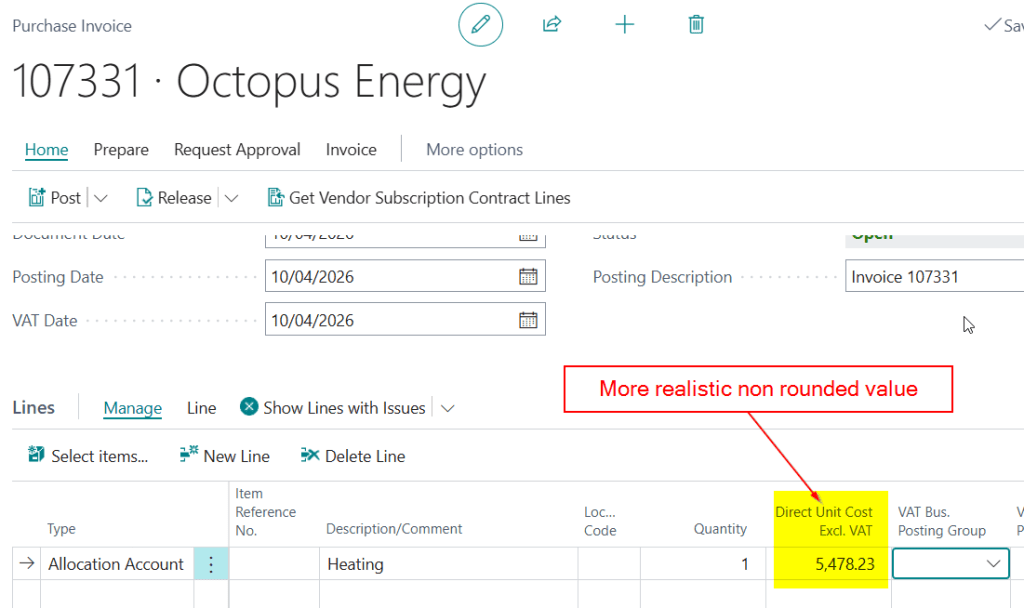This screenshot has width=1024, height=608.
Task: Click Delete Line button
Action: (353, 456)
